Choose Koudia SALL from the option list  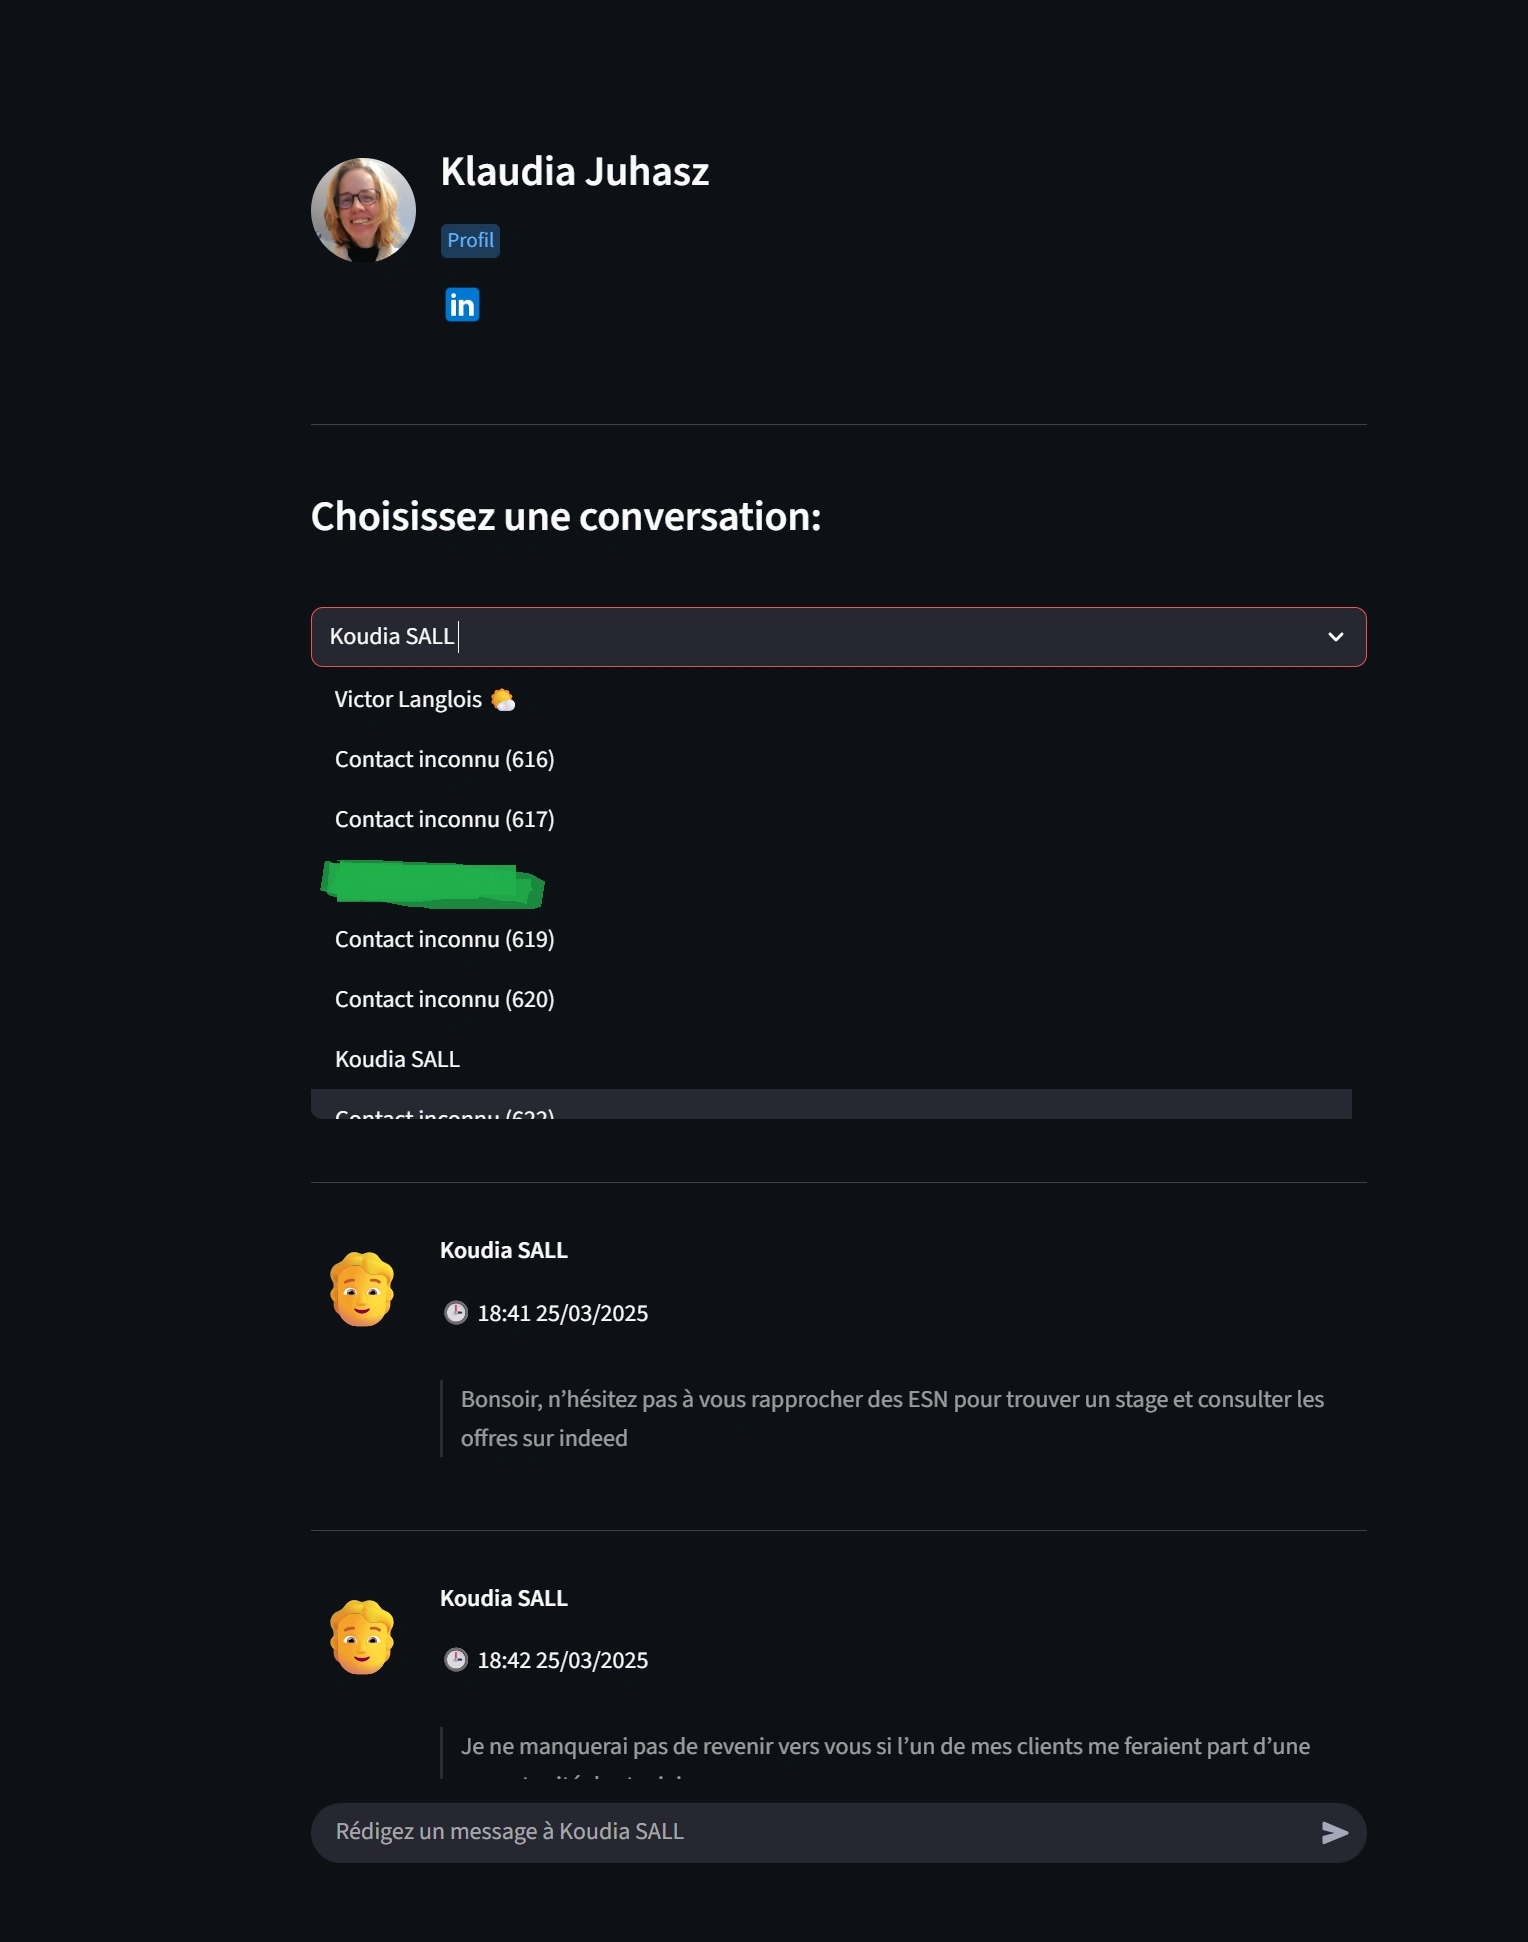coord(397,1058)
